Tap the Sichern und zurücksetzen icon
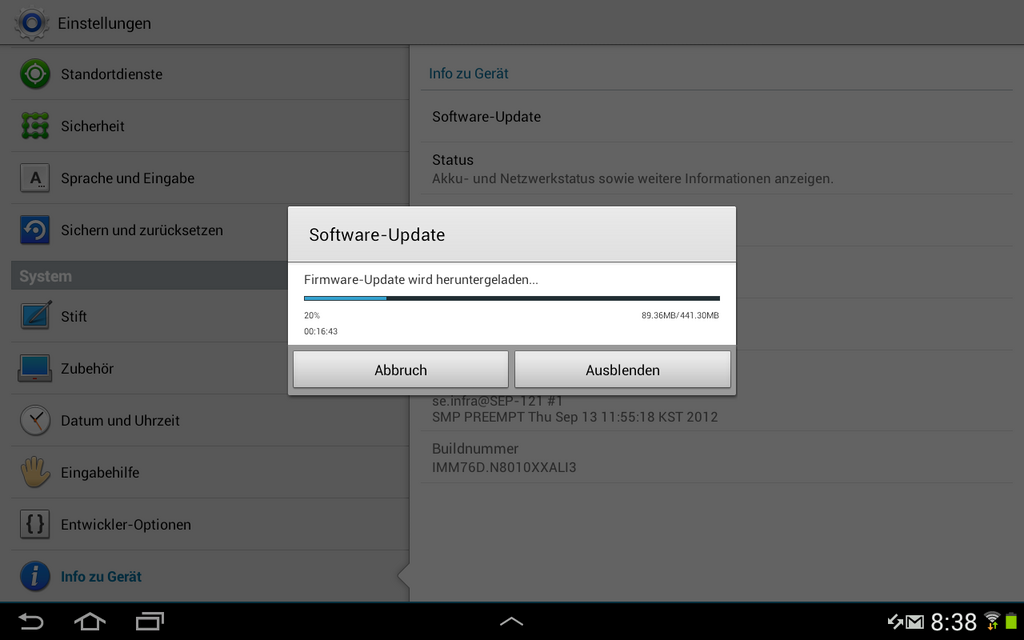The image size is (1024, 640). pos(35,230)
